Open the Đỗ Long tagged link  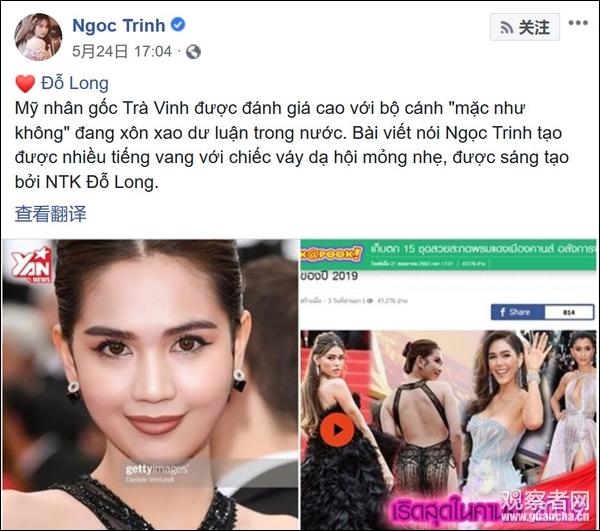(x=75, y=83)
